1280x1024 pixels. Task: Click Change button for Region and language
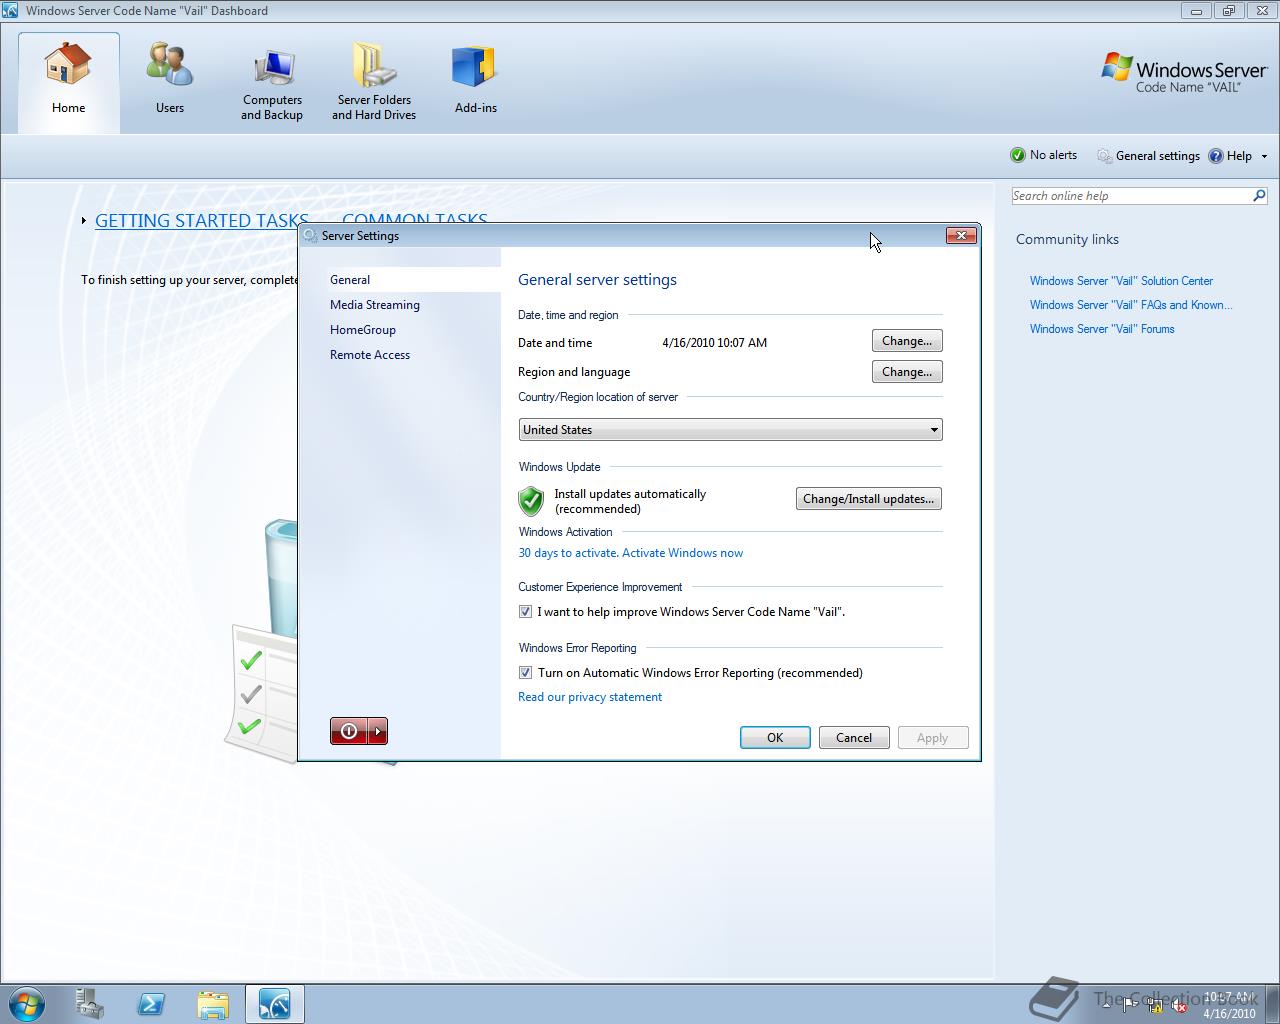pos(907,372)
